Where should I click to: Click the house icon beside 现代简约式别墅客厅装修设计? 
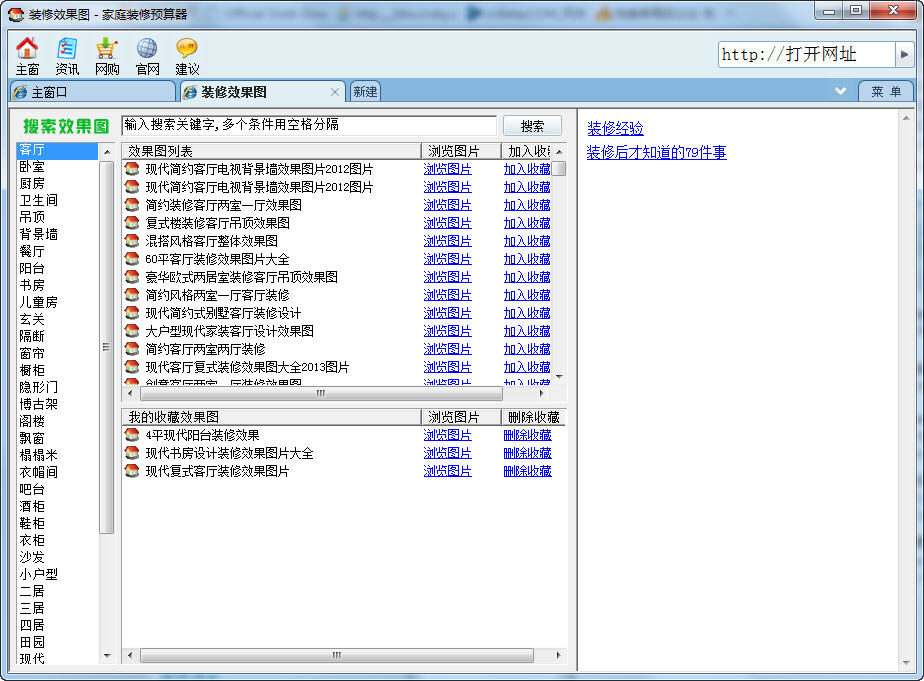coord(132,313)
